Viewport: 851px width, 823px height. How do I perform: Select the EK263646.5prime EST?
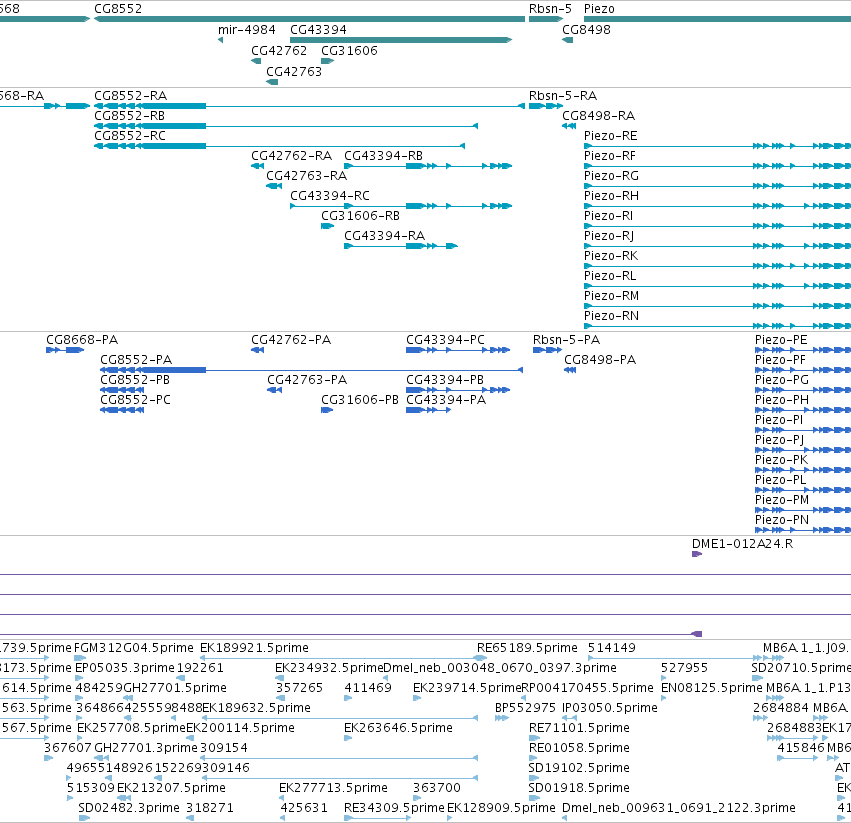pos(398,728)
